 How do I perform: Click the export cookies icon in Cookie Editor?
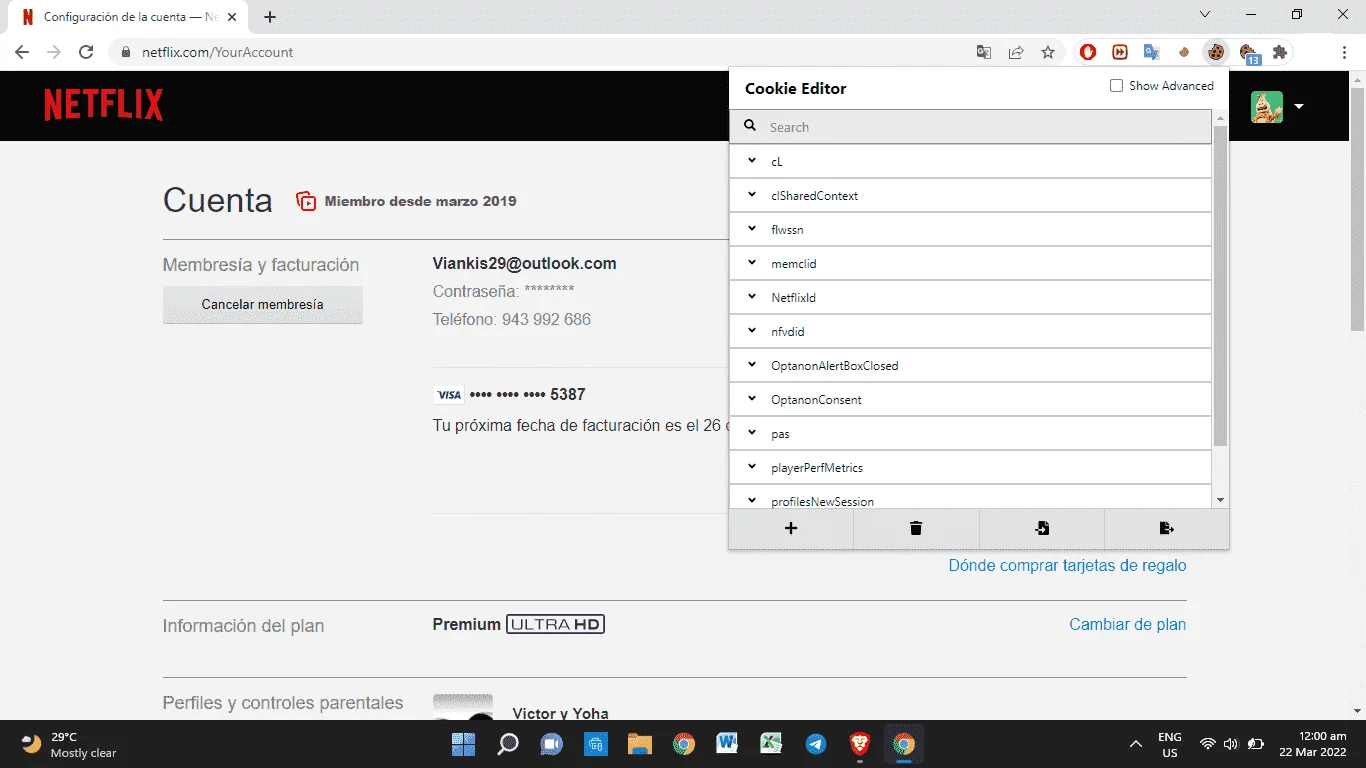(1167, 528)
